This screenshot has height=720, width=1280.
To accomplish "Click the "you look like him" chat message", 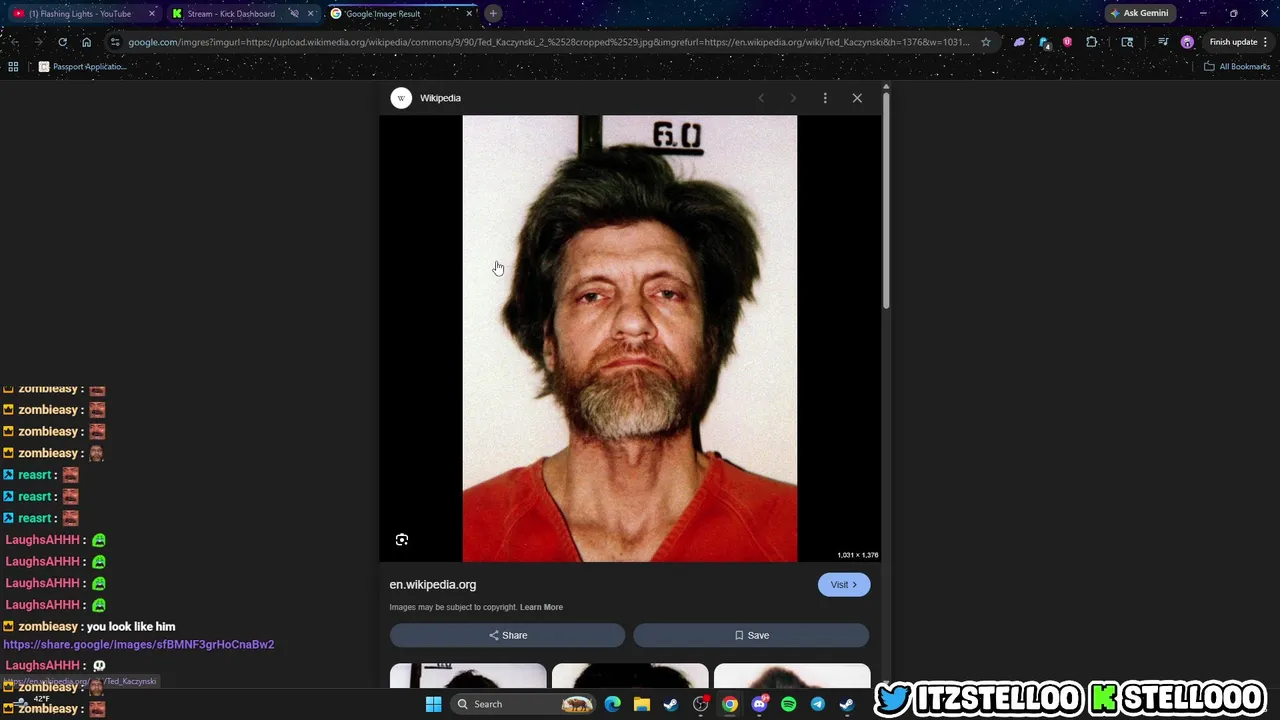I will (x=130, y=627).
